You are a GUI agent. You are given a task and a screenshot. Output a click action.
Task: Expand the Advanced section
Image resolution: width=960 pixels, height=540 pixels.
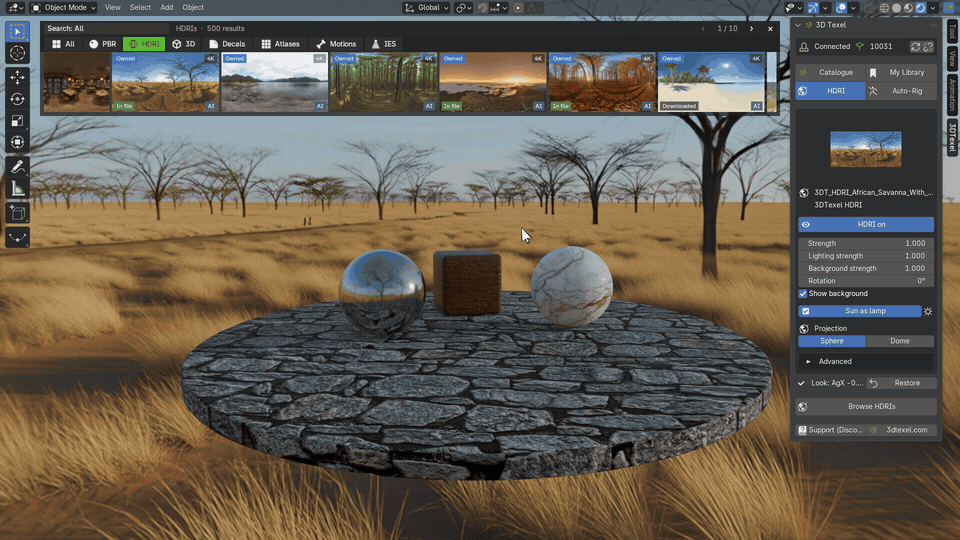click(x=866, y=362)
